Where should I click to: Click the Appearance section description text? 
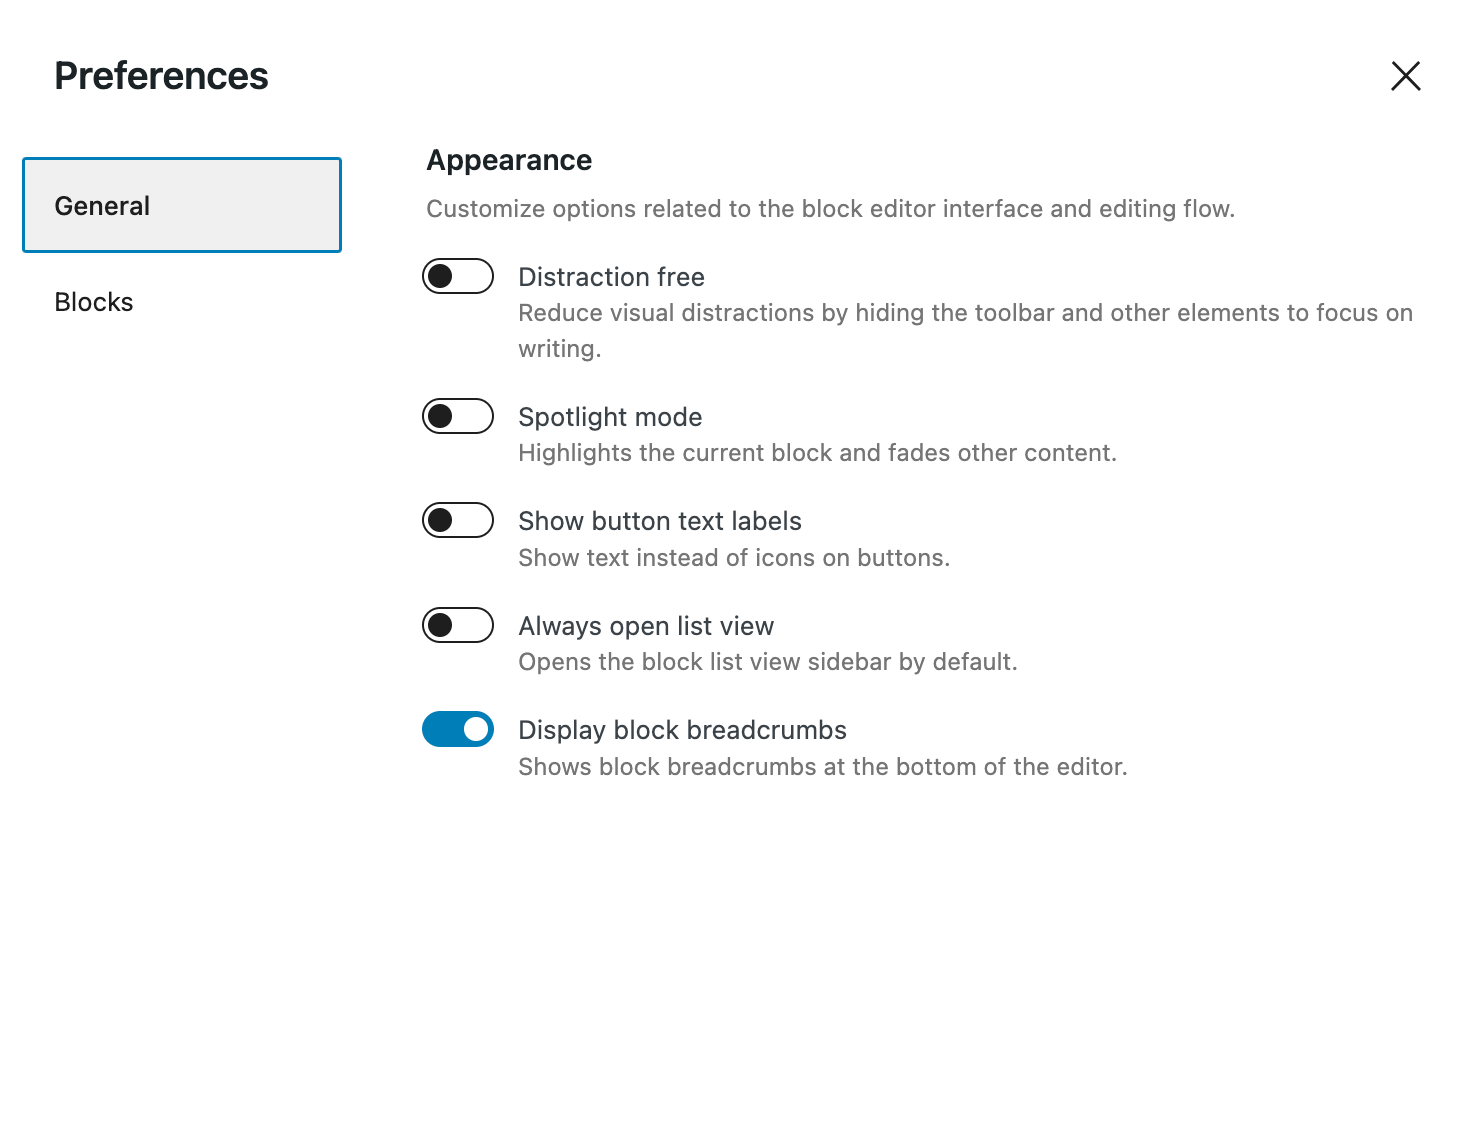pos(831,209)
